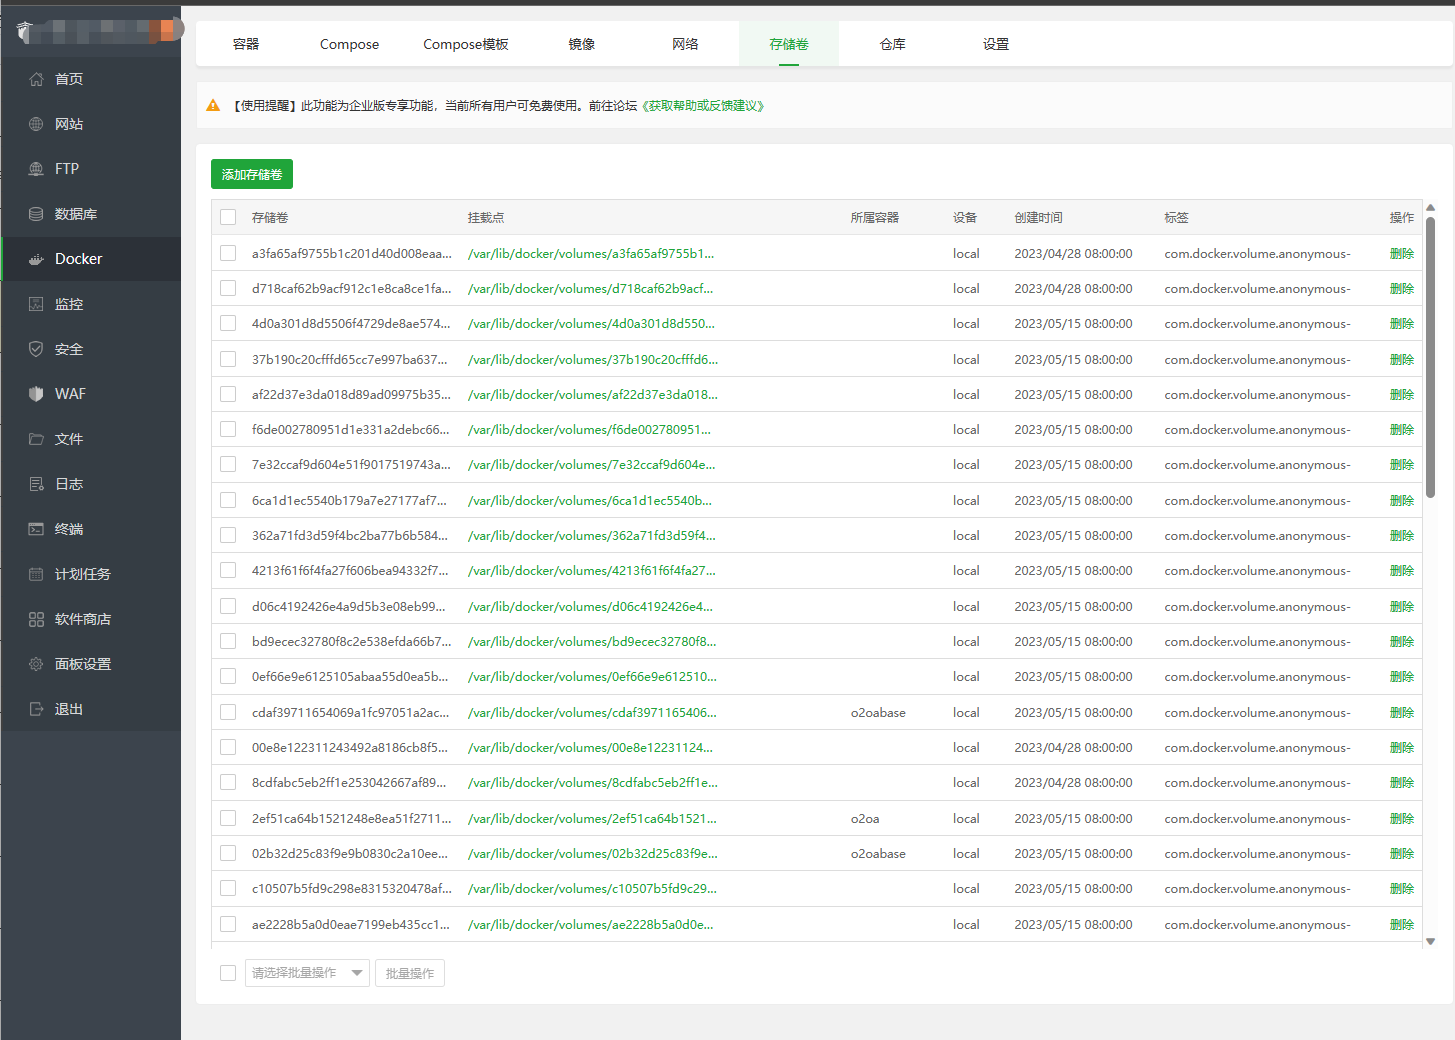This screenshot has height=1040, width=1455.
Task: Delete volume 02b32d25c83f9e9b0830 via 删除
Action: point(1402,853)
